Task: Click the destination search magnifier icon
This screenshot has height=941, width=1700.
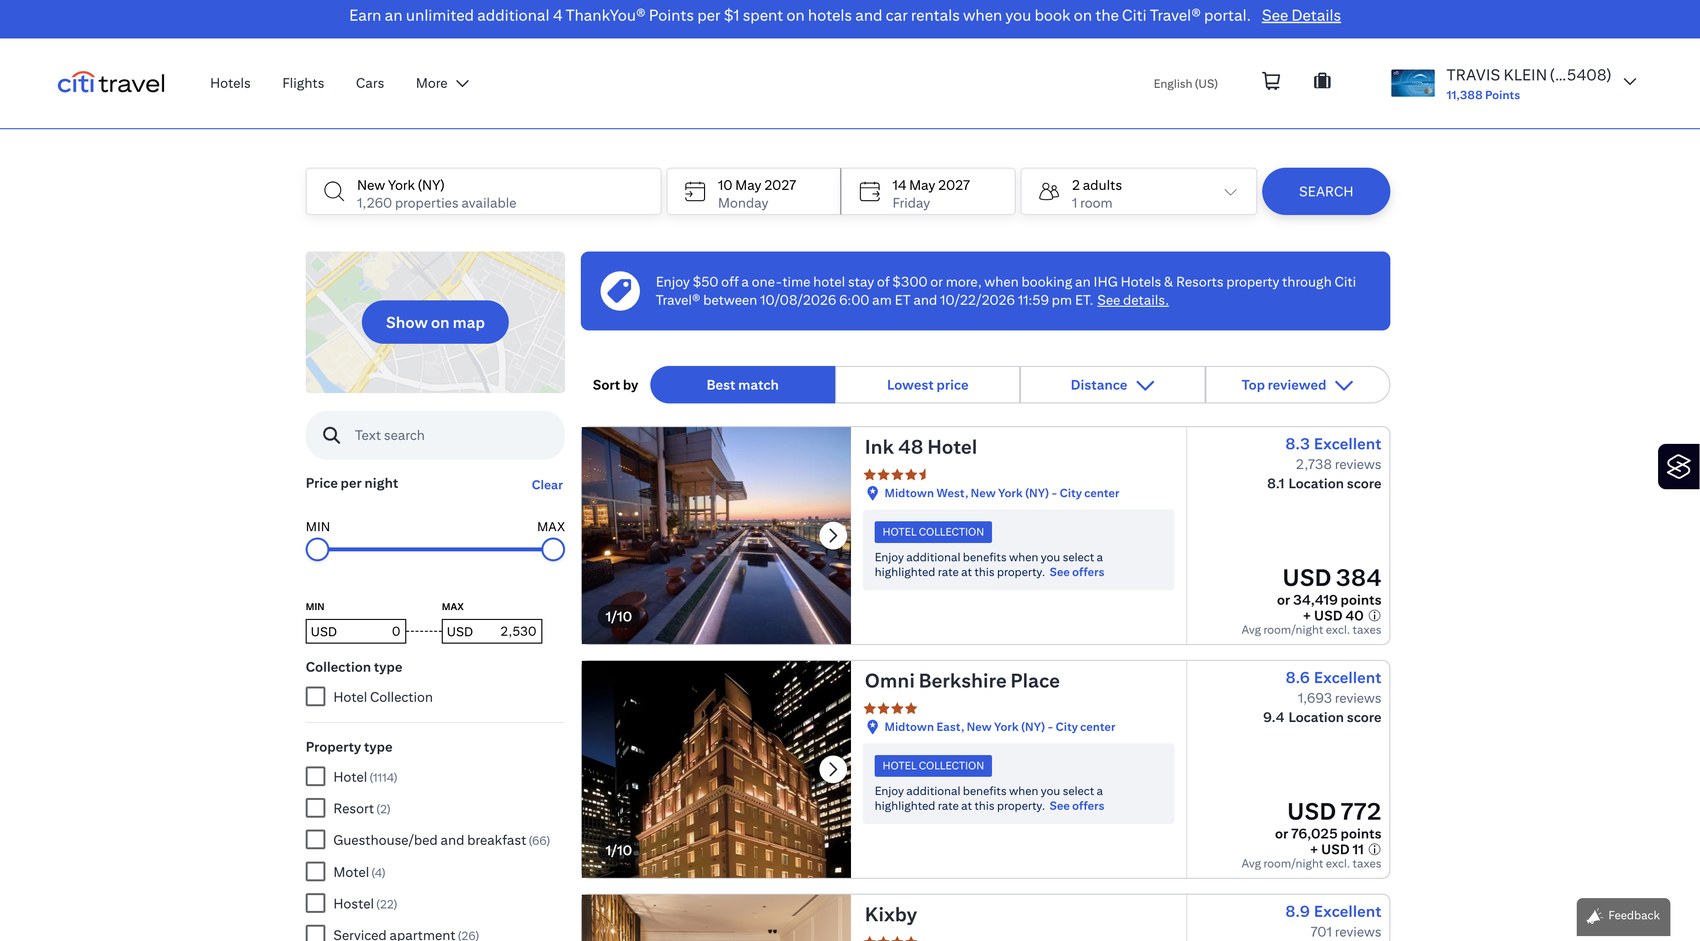Action: tap(334, 192)
